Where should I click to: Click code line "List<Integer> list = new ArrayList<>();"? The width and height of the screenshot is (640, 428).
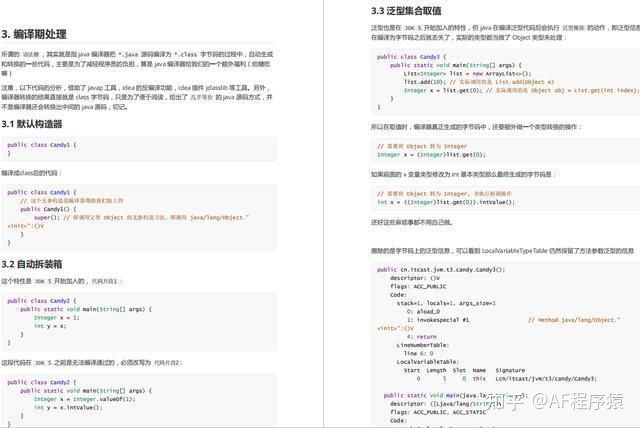[467, 73]
